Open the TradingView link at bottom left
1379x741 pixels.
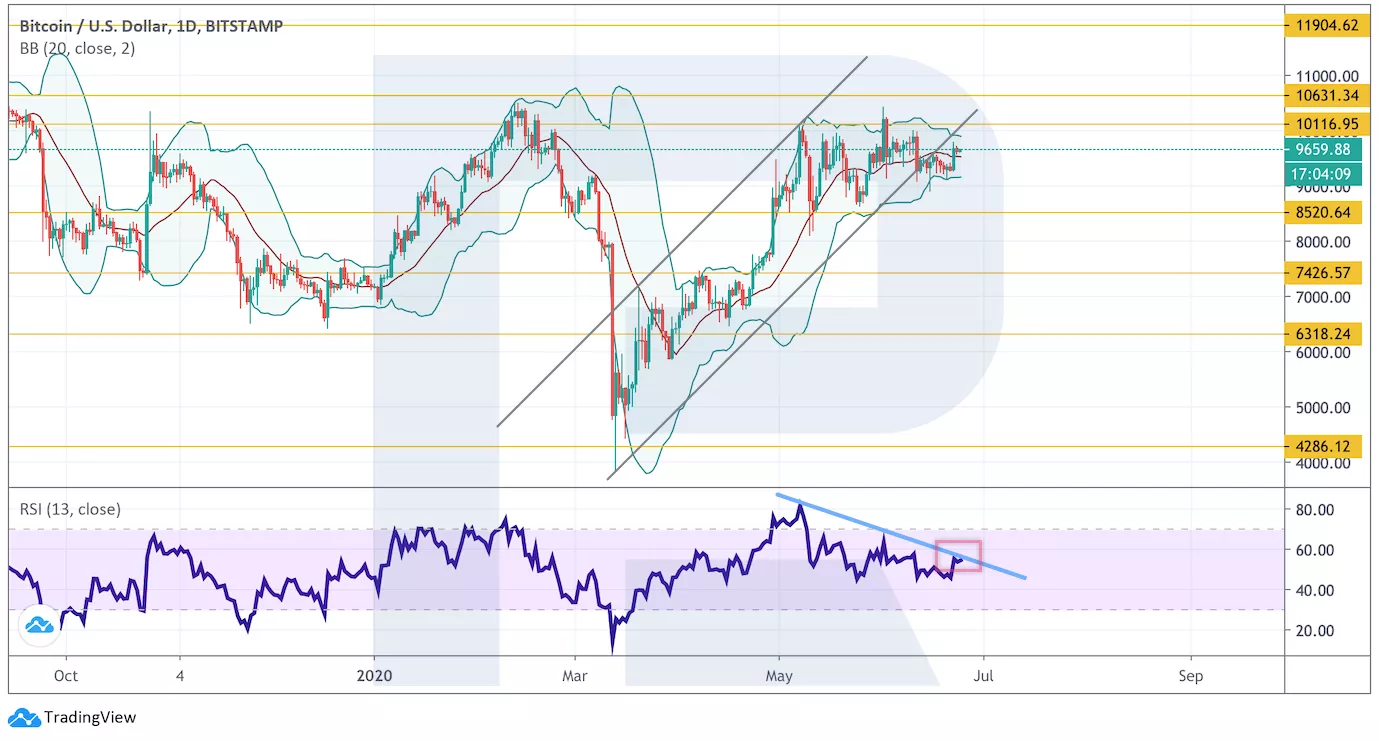coord(90,717)
